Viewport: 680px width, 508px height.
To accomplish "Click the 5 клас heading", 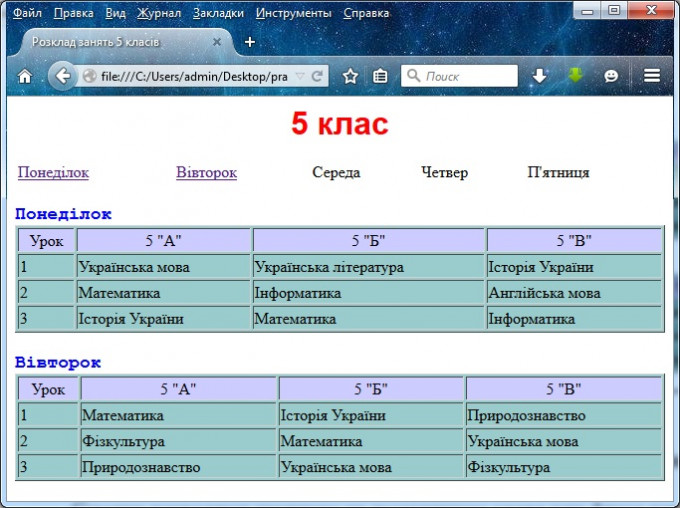I will (x=340, y=123).
